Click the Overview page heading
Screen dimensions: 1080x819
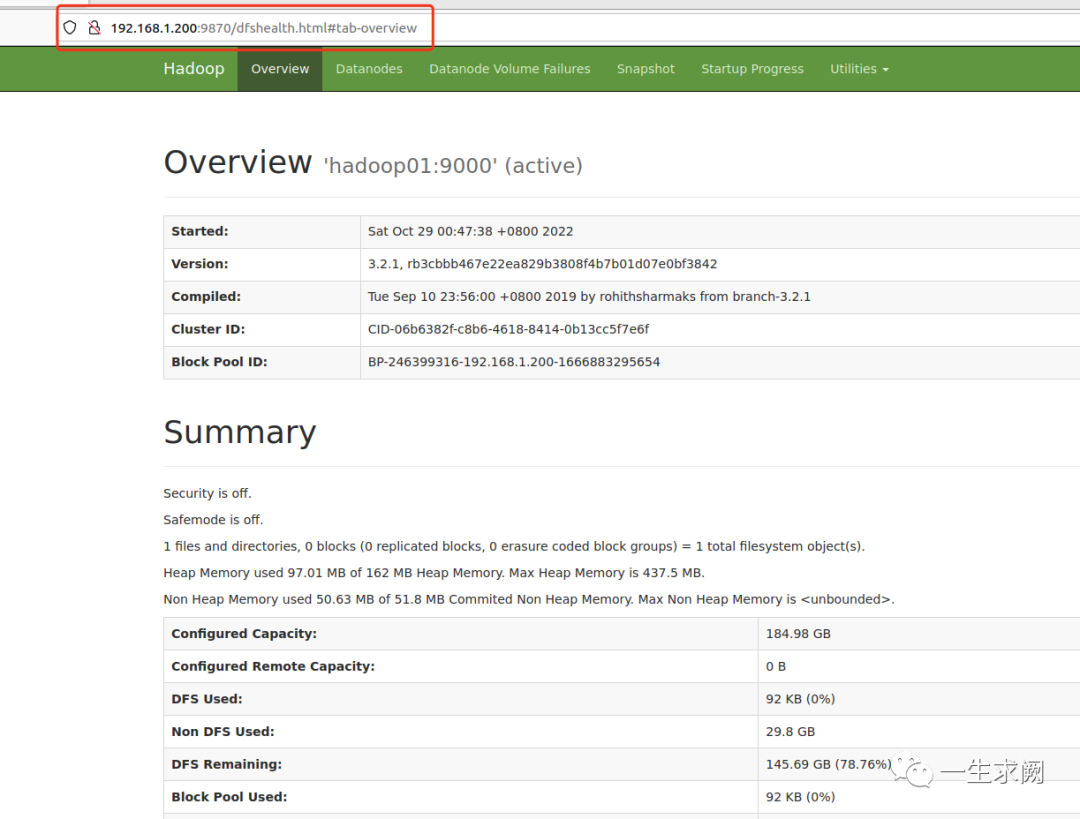[x=238, y=163]
